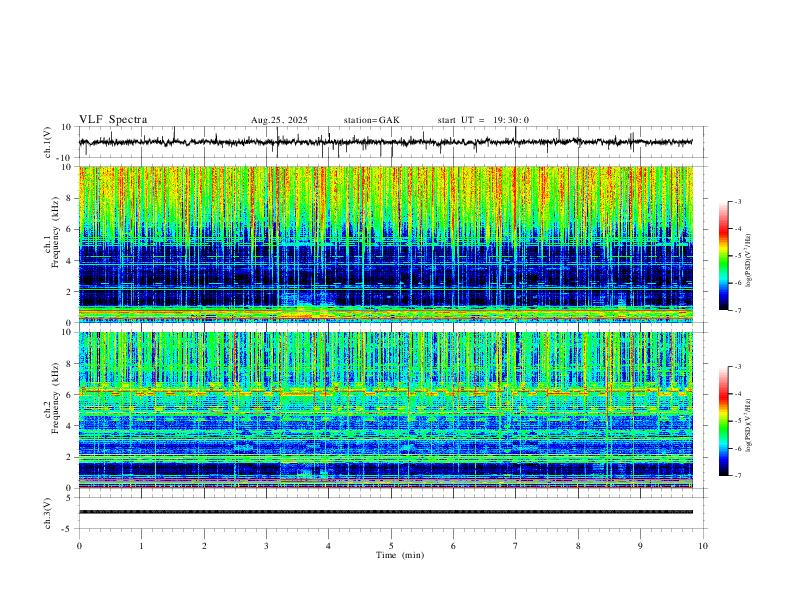Viewport: 792px width, 612px height.
Task: Click the upper color scale bar for ch.1
Action: (724, 256)
